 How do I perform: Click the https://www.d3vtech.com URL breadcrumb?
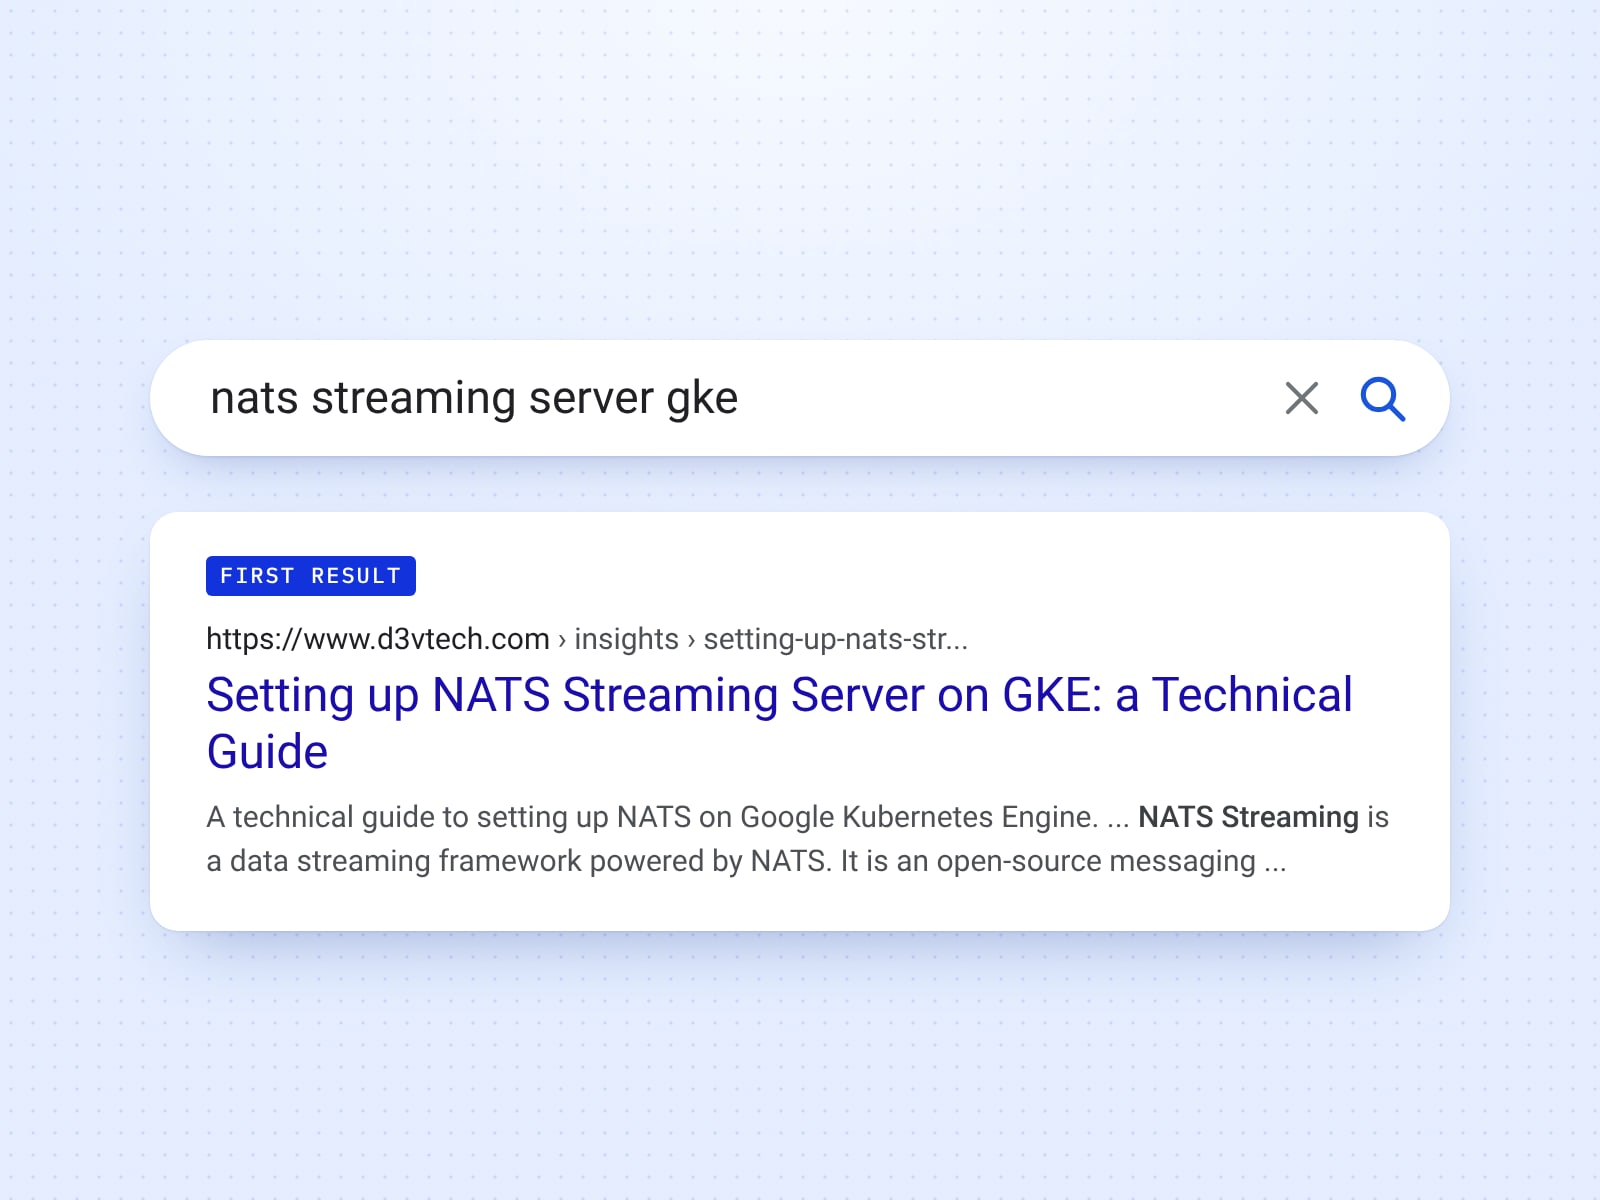pos(378,639)
